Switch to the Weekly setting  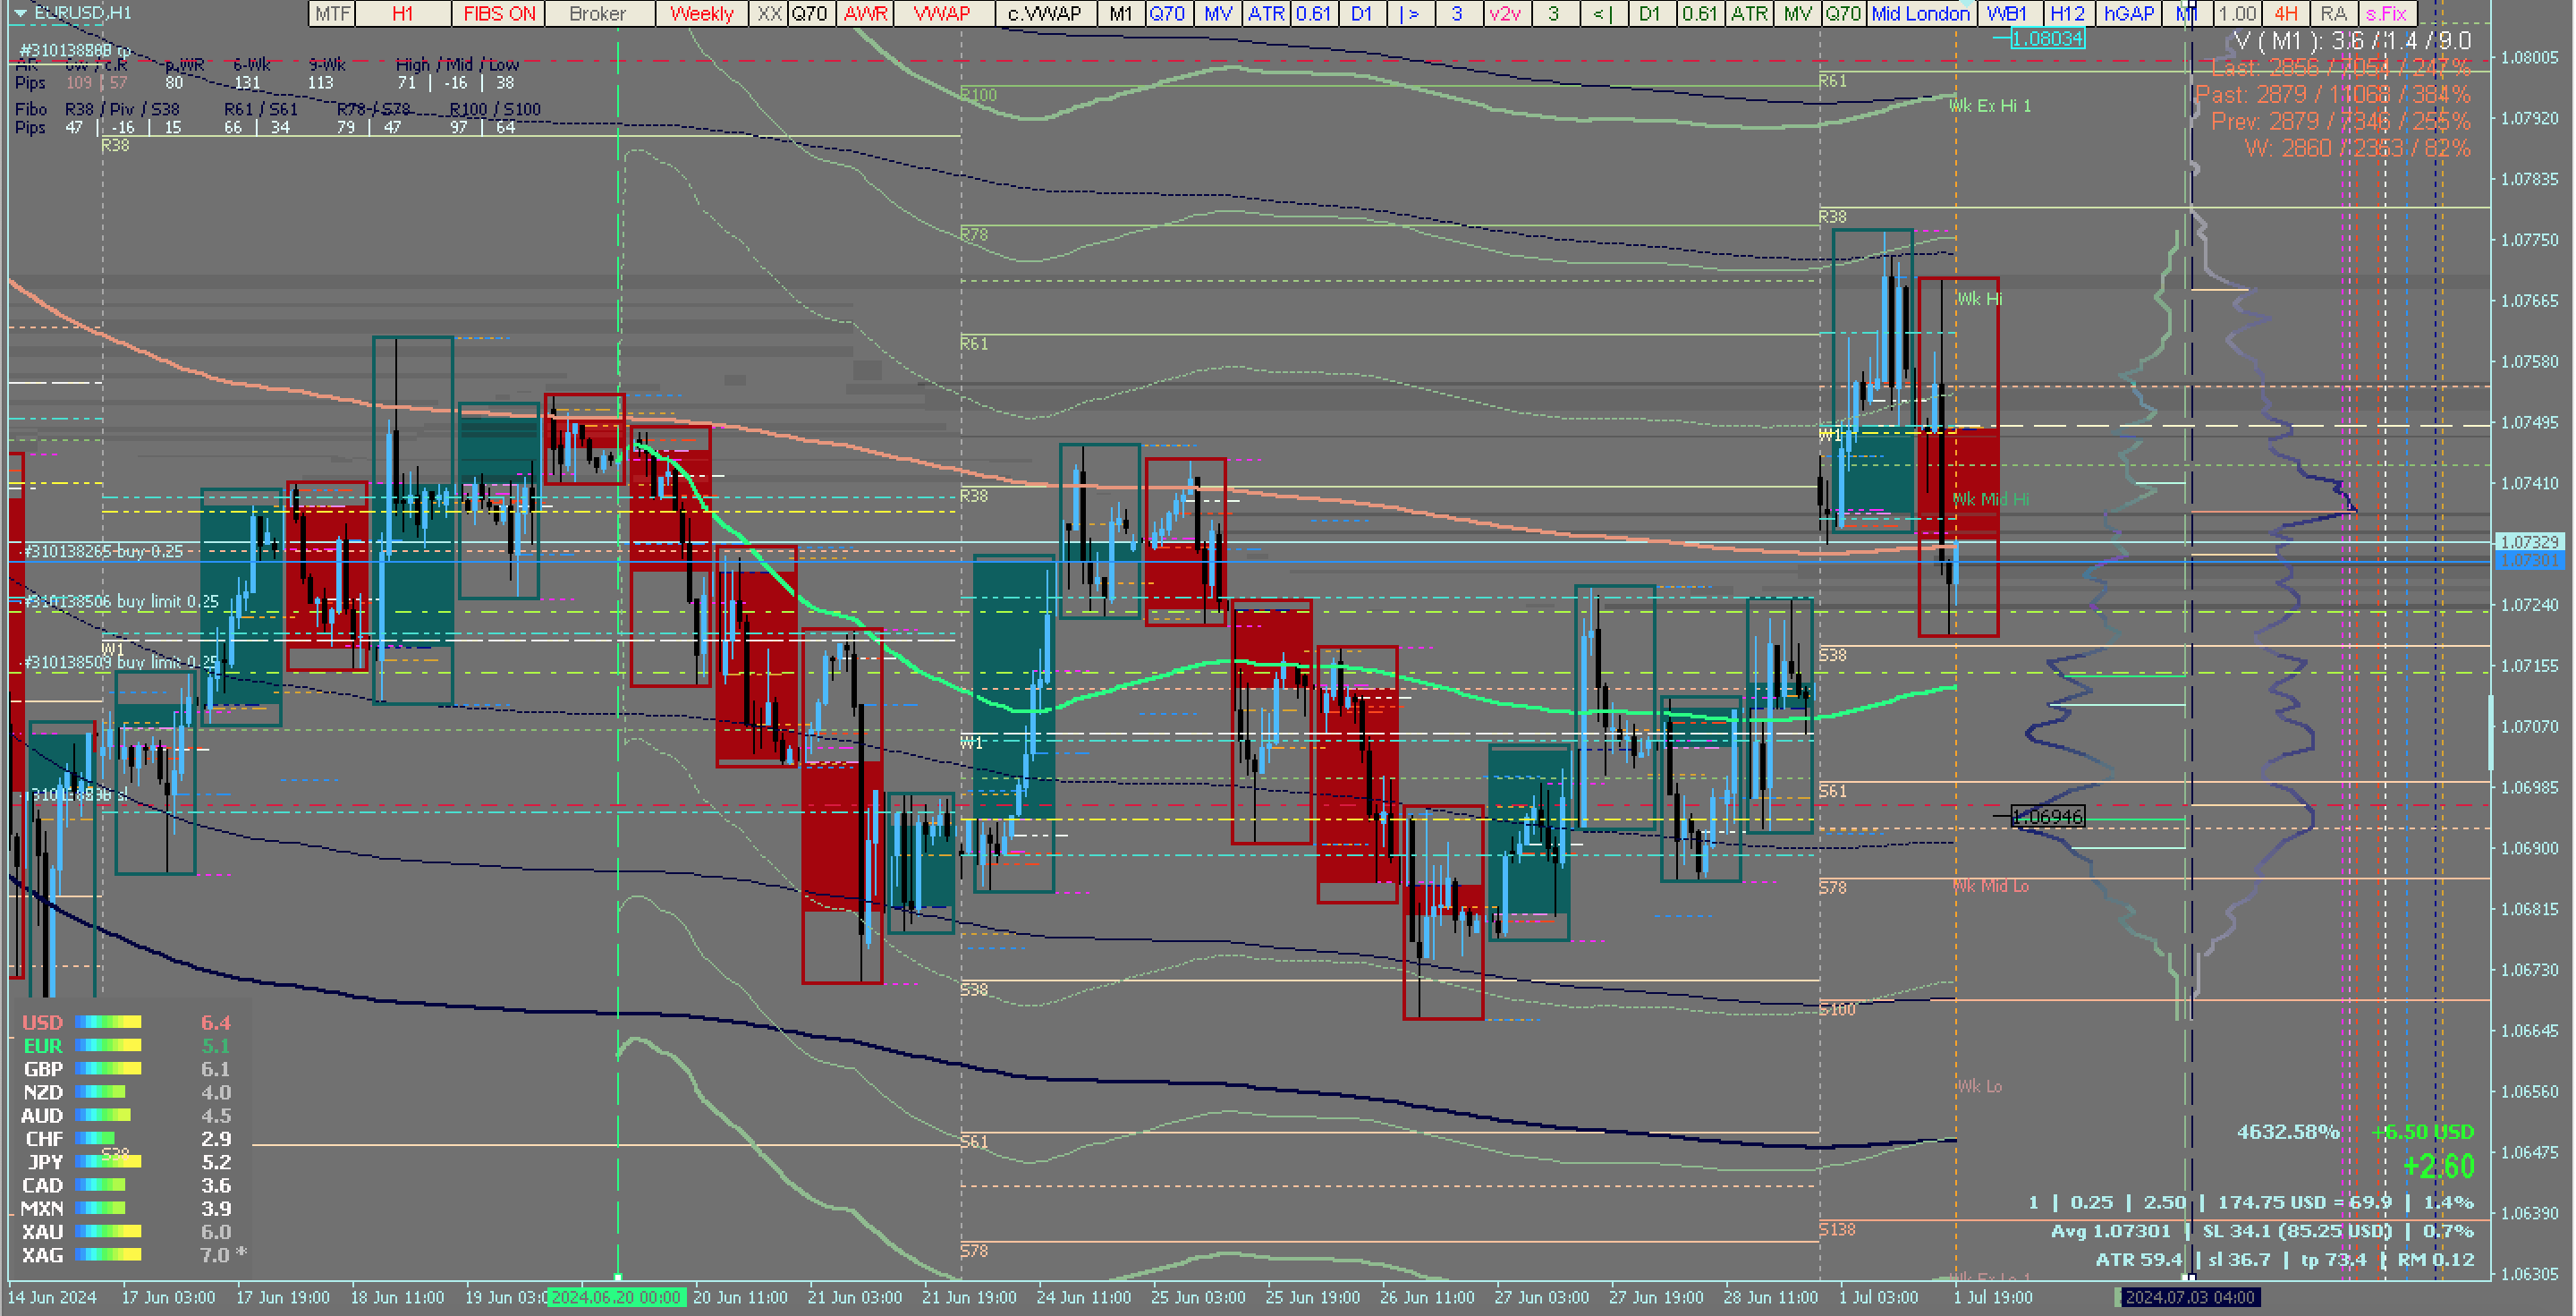701,13
